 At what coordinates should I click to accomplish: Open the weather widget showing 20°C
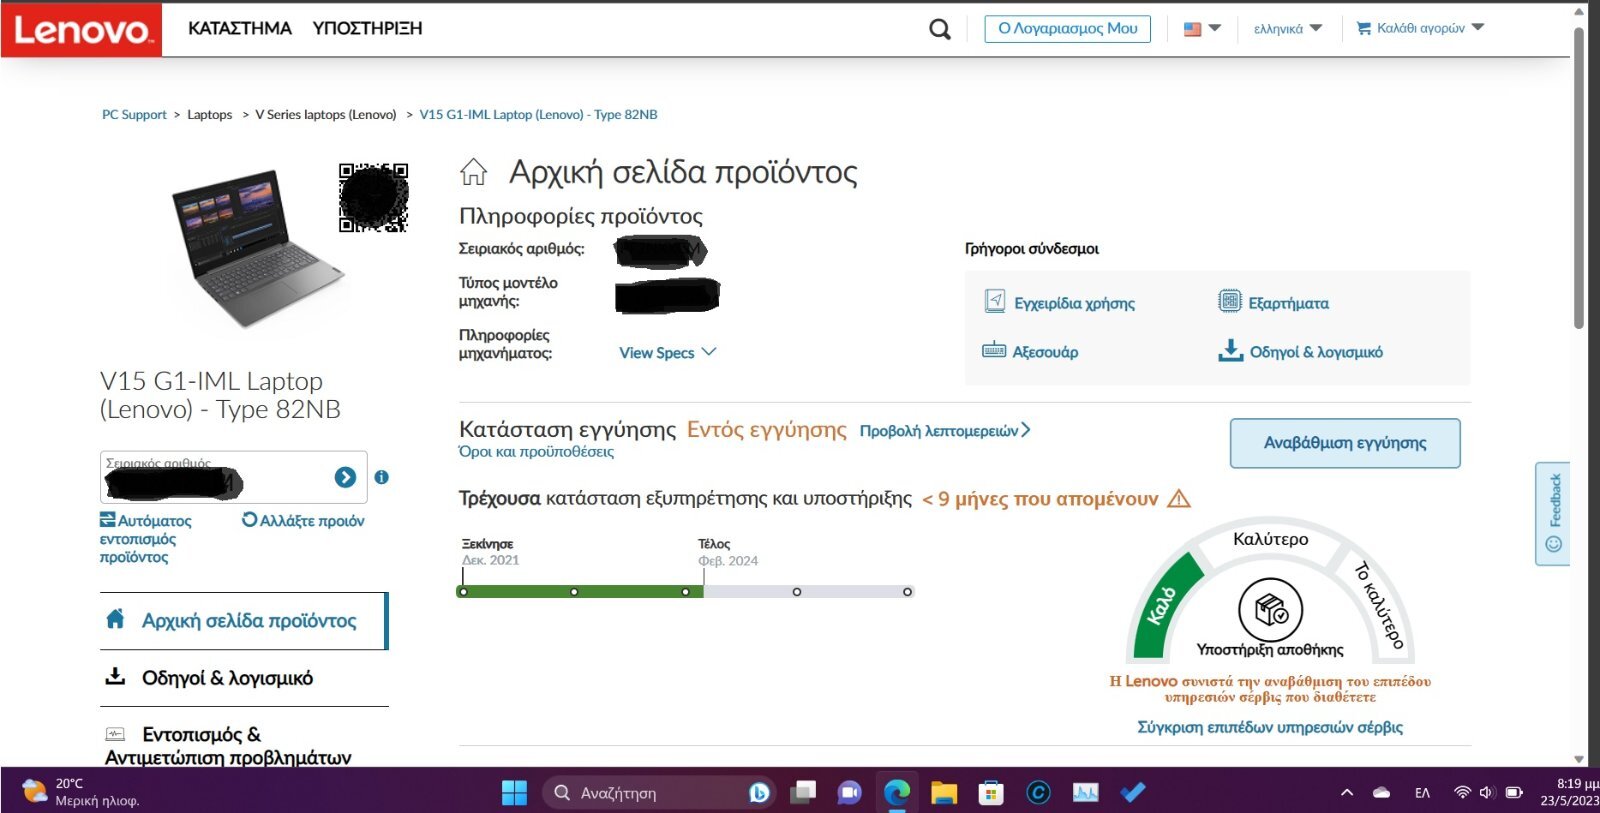point(82,792)
